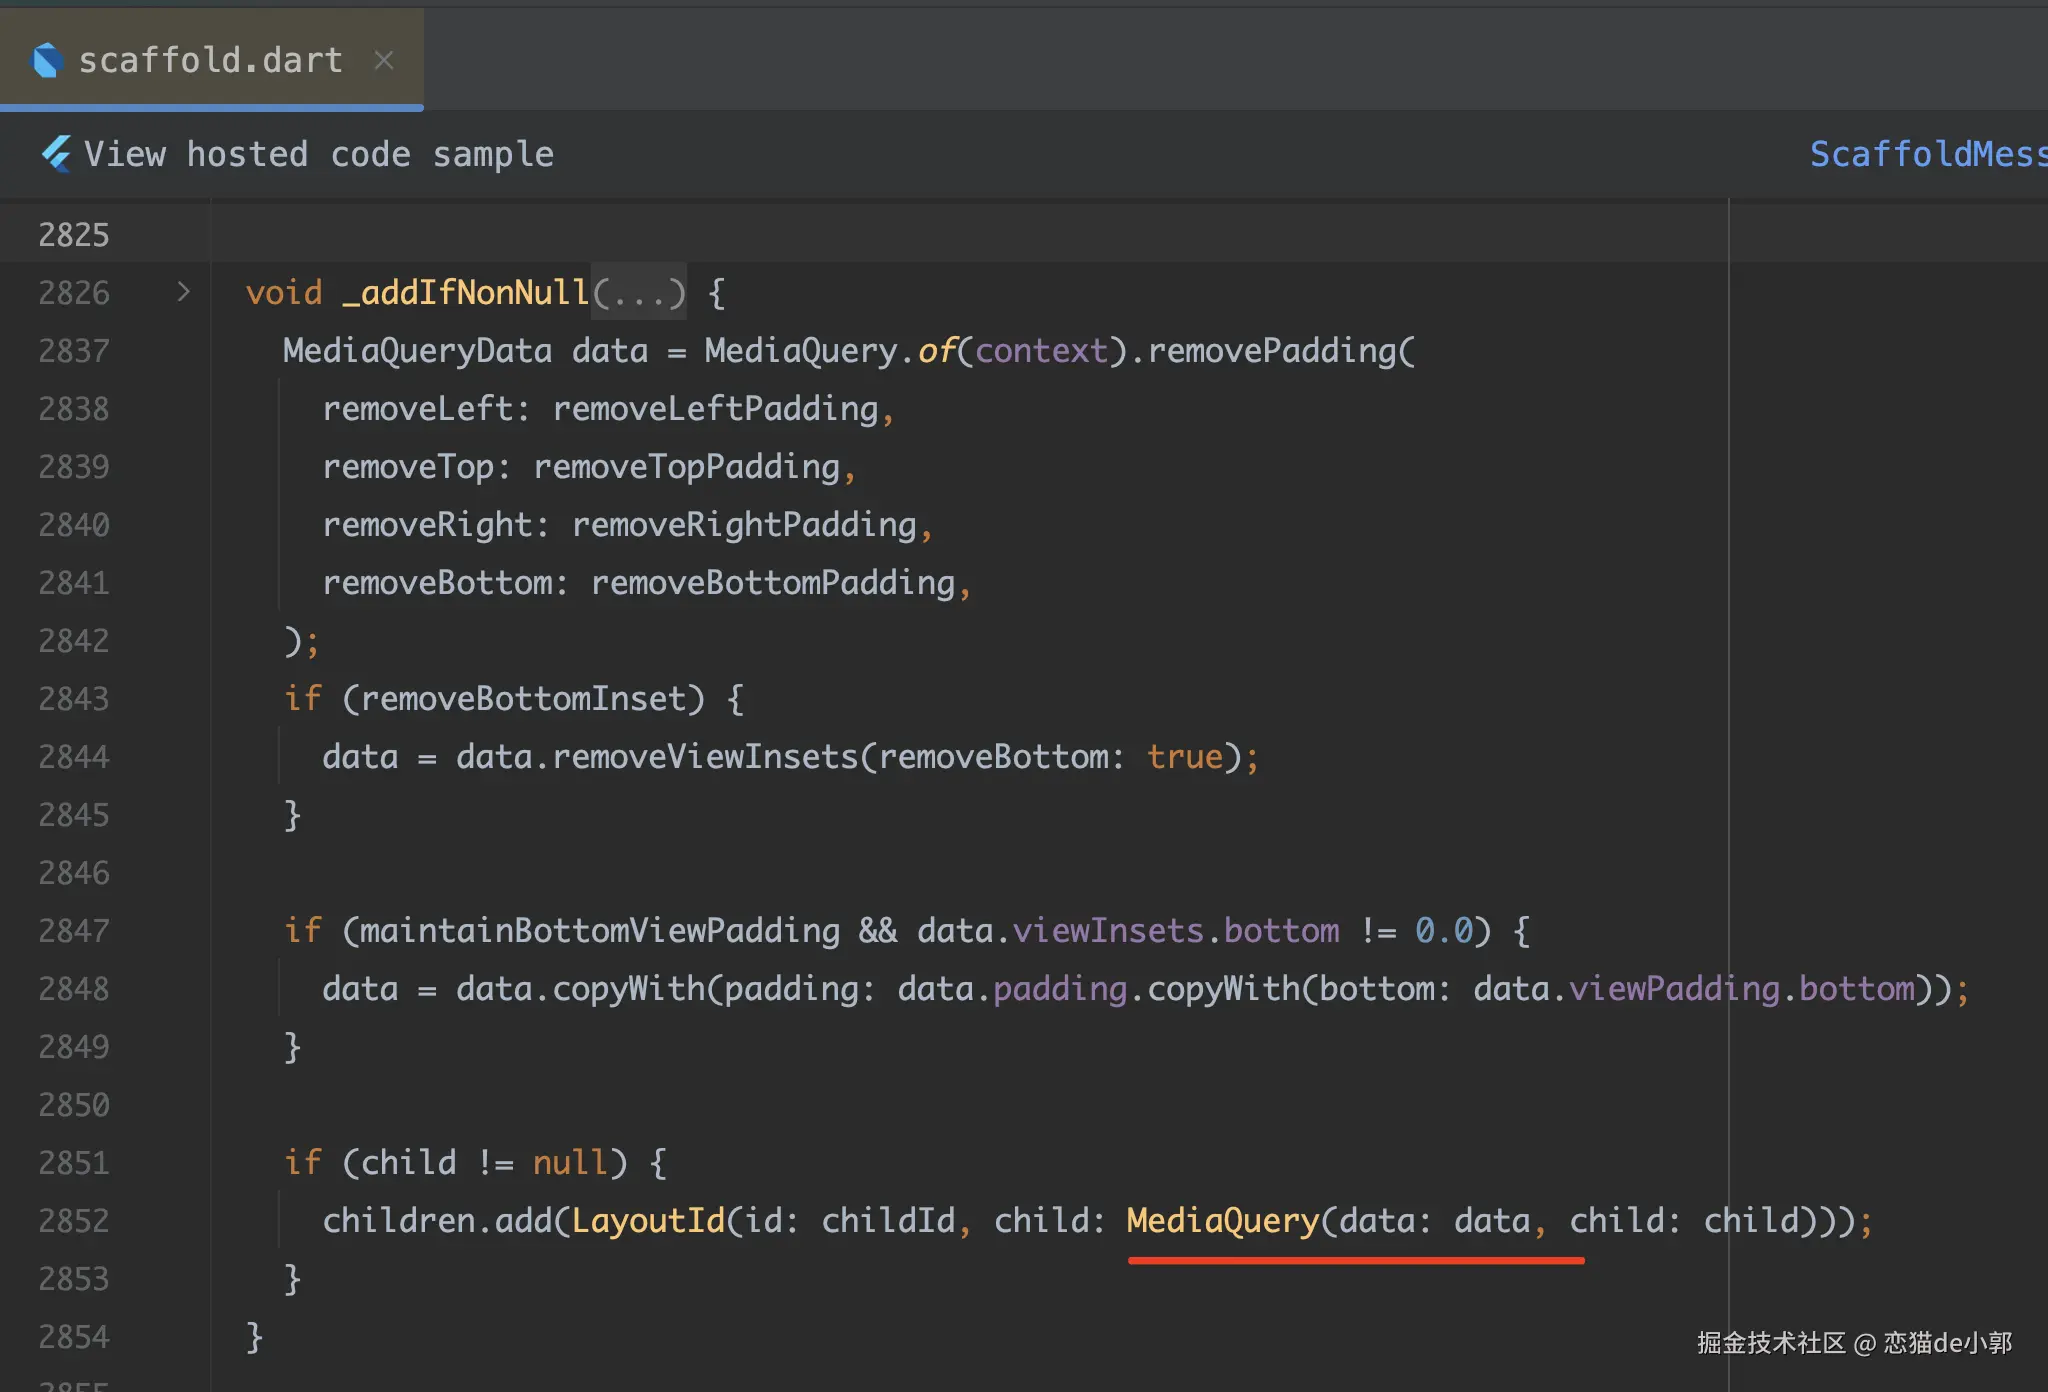Viewport: 2048px width, 1392px height.
Task: Place cursor on maintainBottomViewPadding identifier
Action: pos(599,931)
